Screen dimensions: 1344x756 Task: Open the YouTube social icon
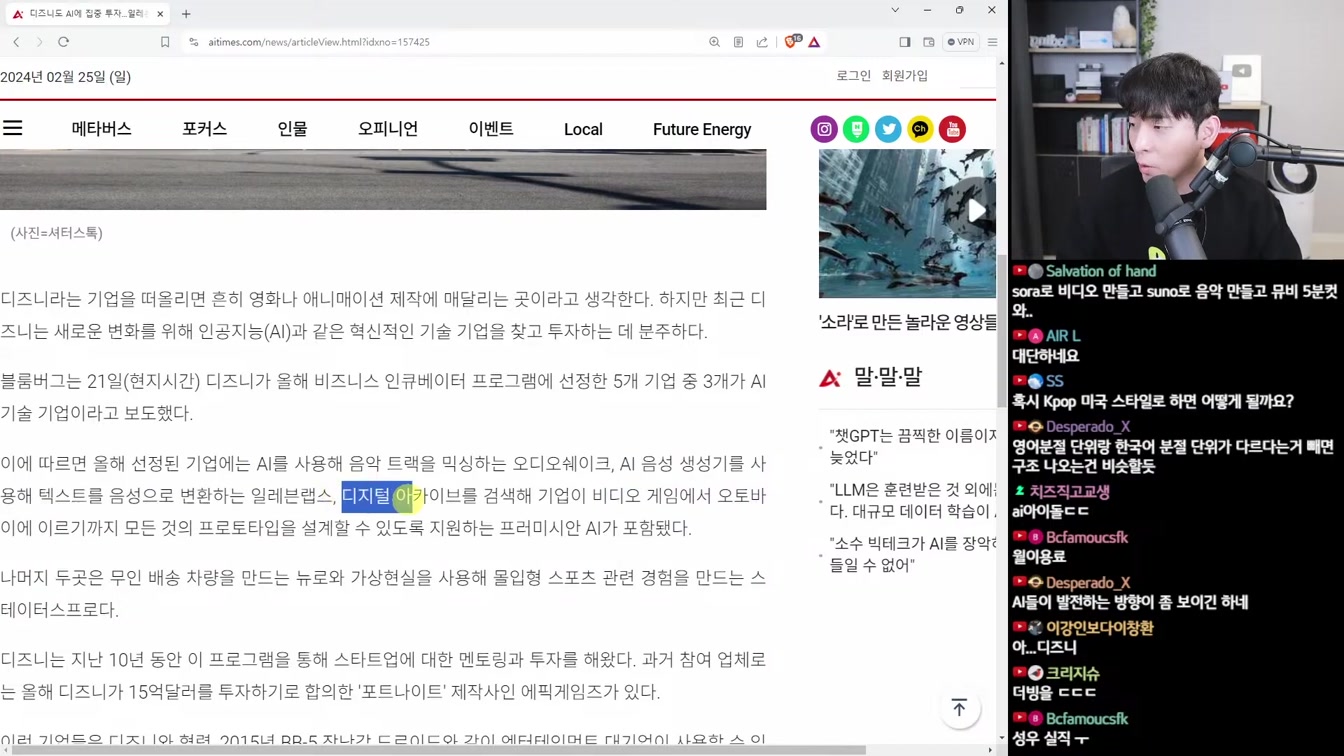coord(952,129)
